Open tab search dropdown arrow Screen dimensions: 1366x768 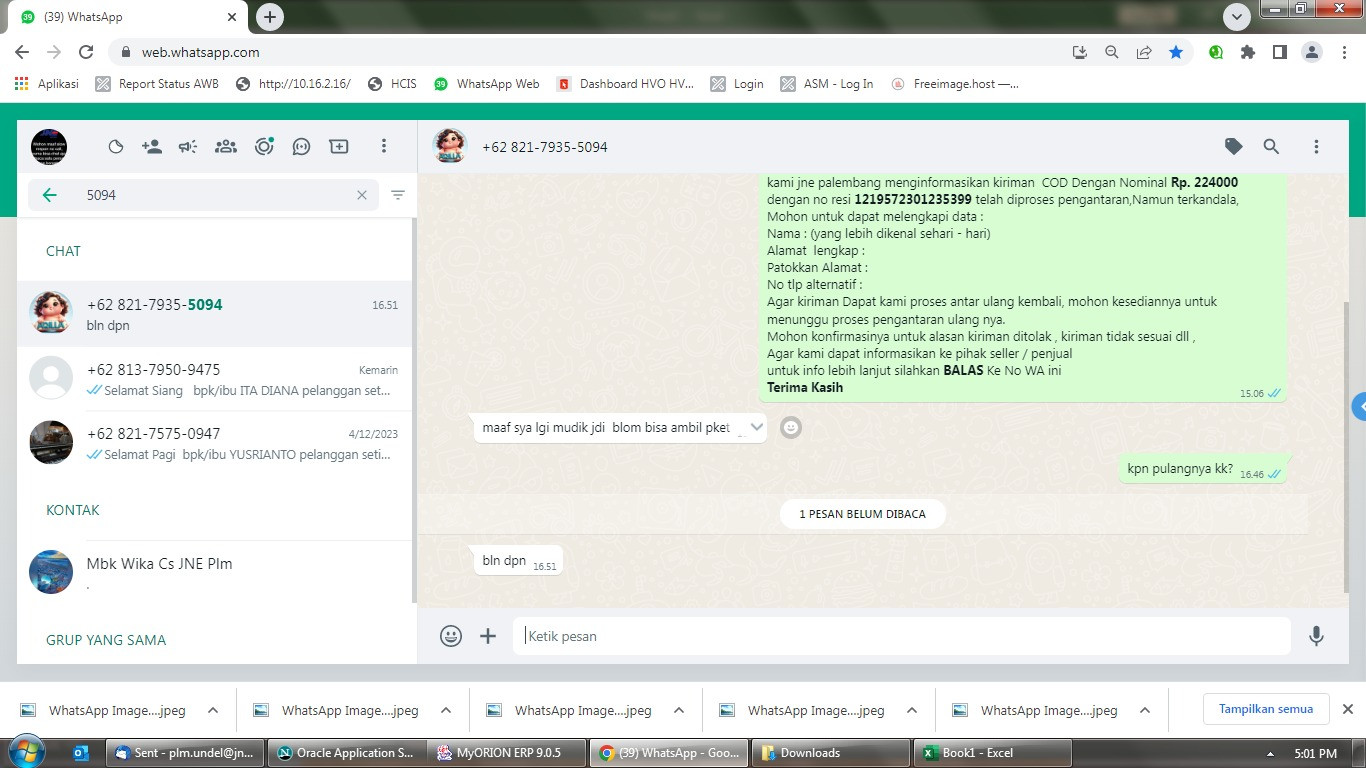pyautogui.click(x=1237, y=17)
